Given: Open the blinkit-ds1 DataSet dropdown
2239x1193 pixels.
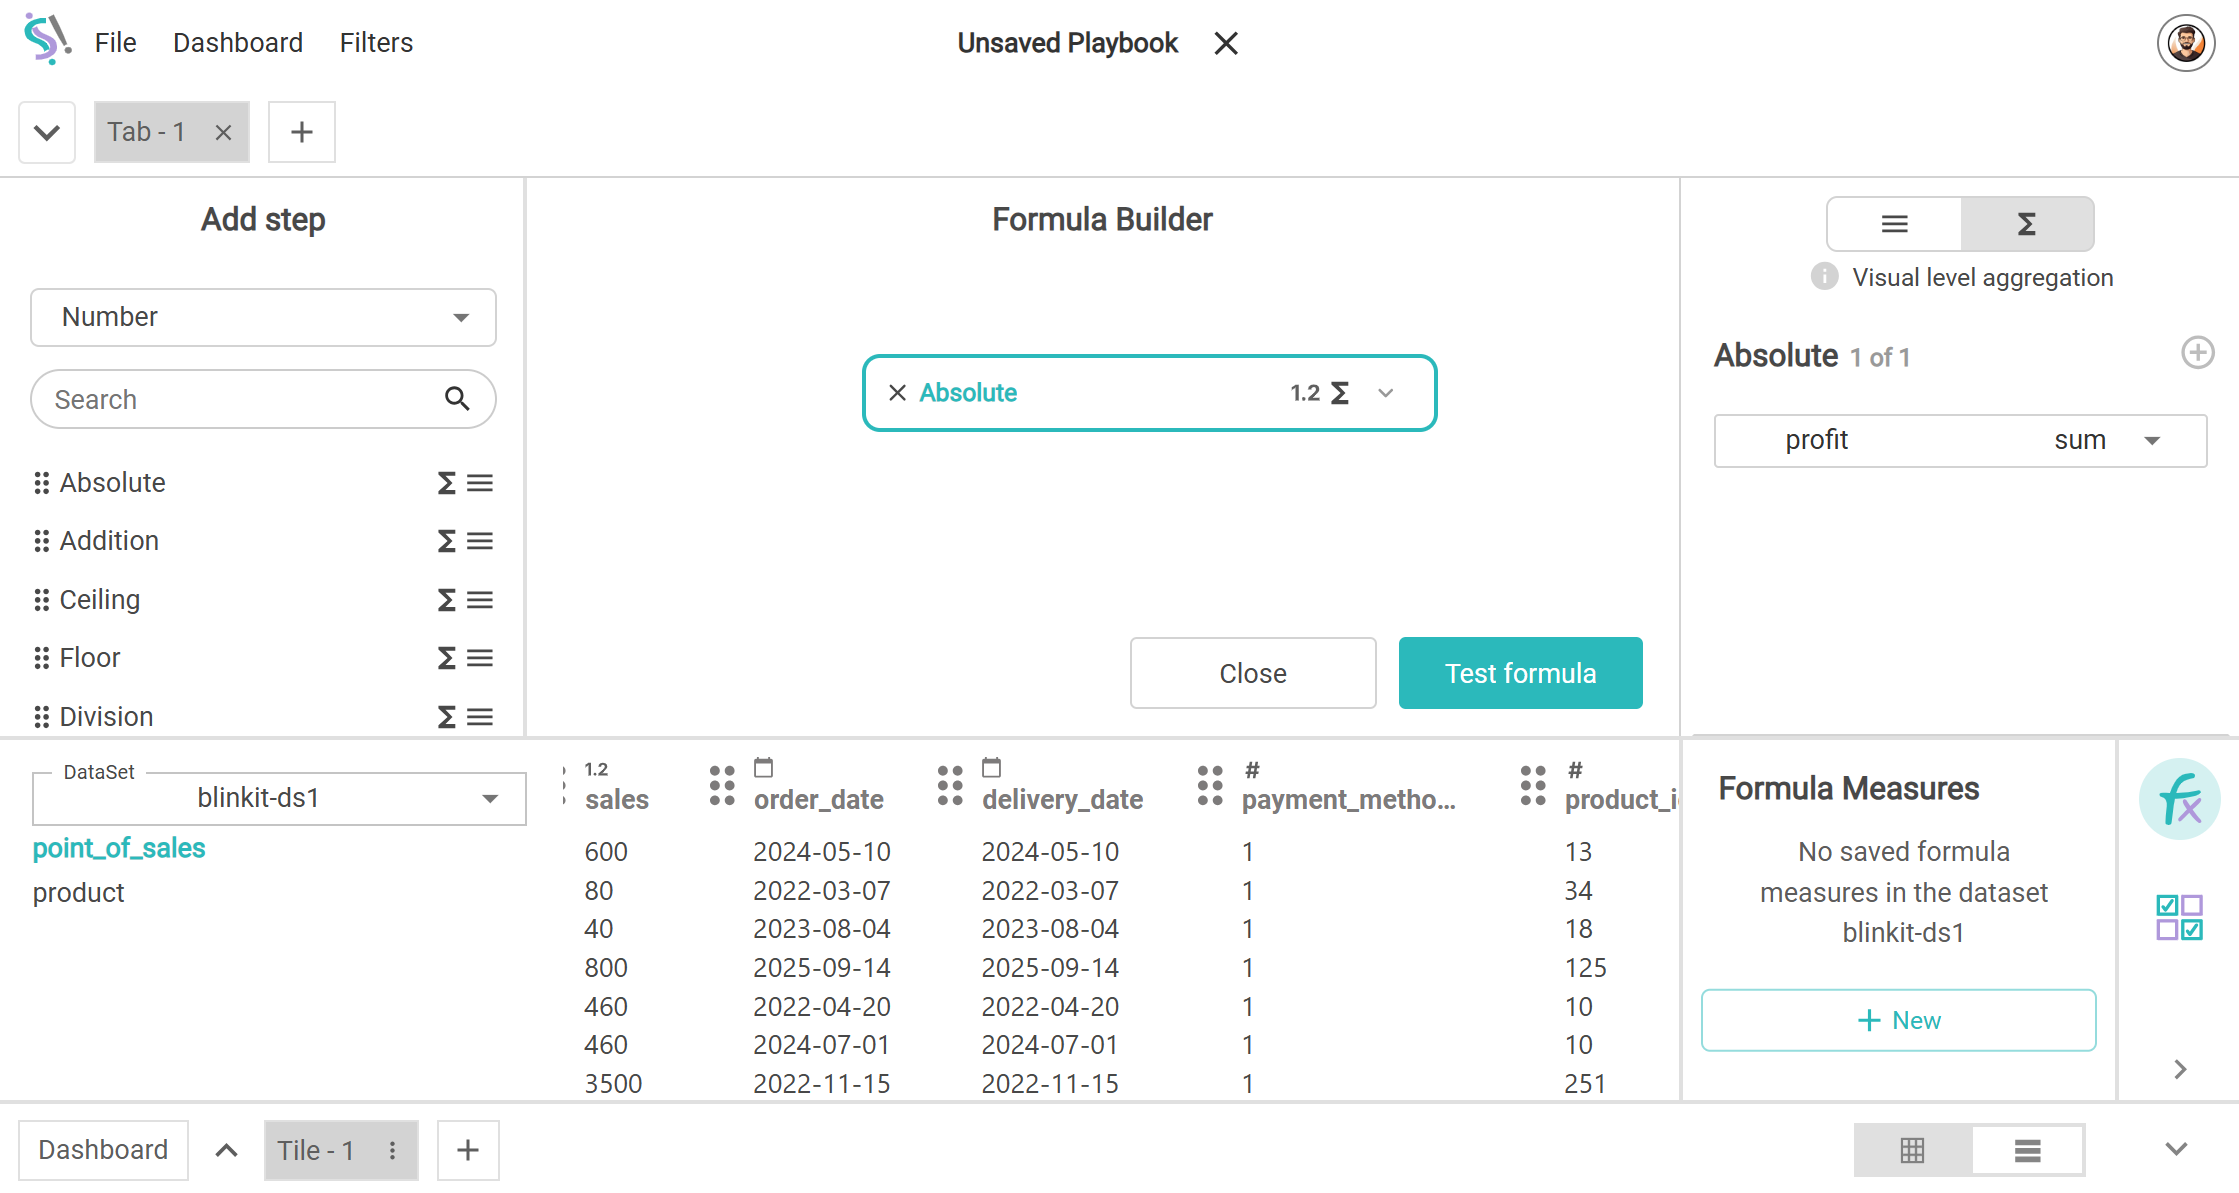Looking at the screenshot, I should (279, 798).
